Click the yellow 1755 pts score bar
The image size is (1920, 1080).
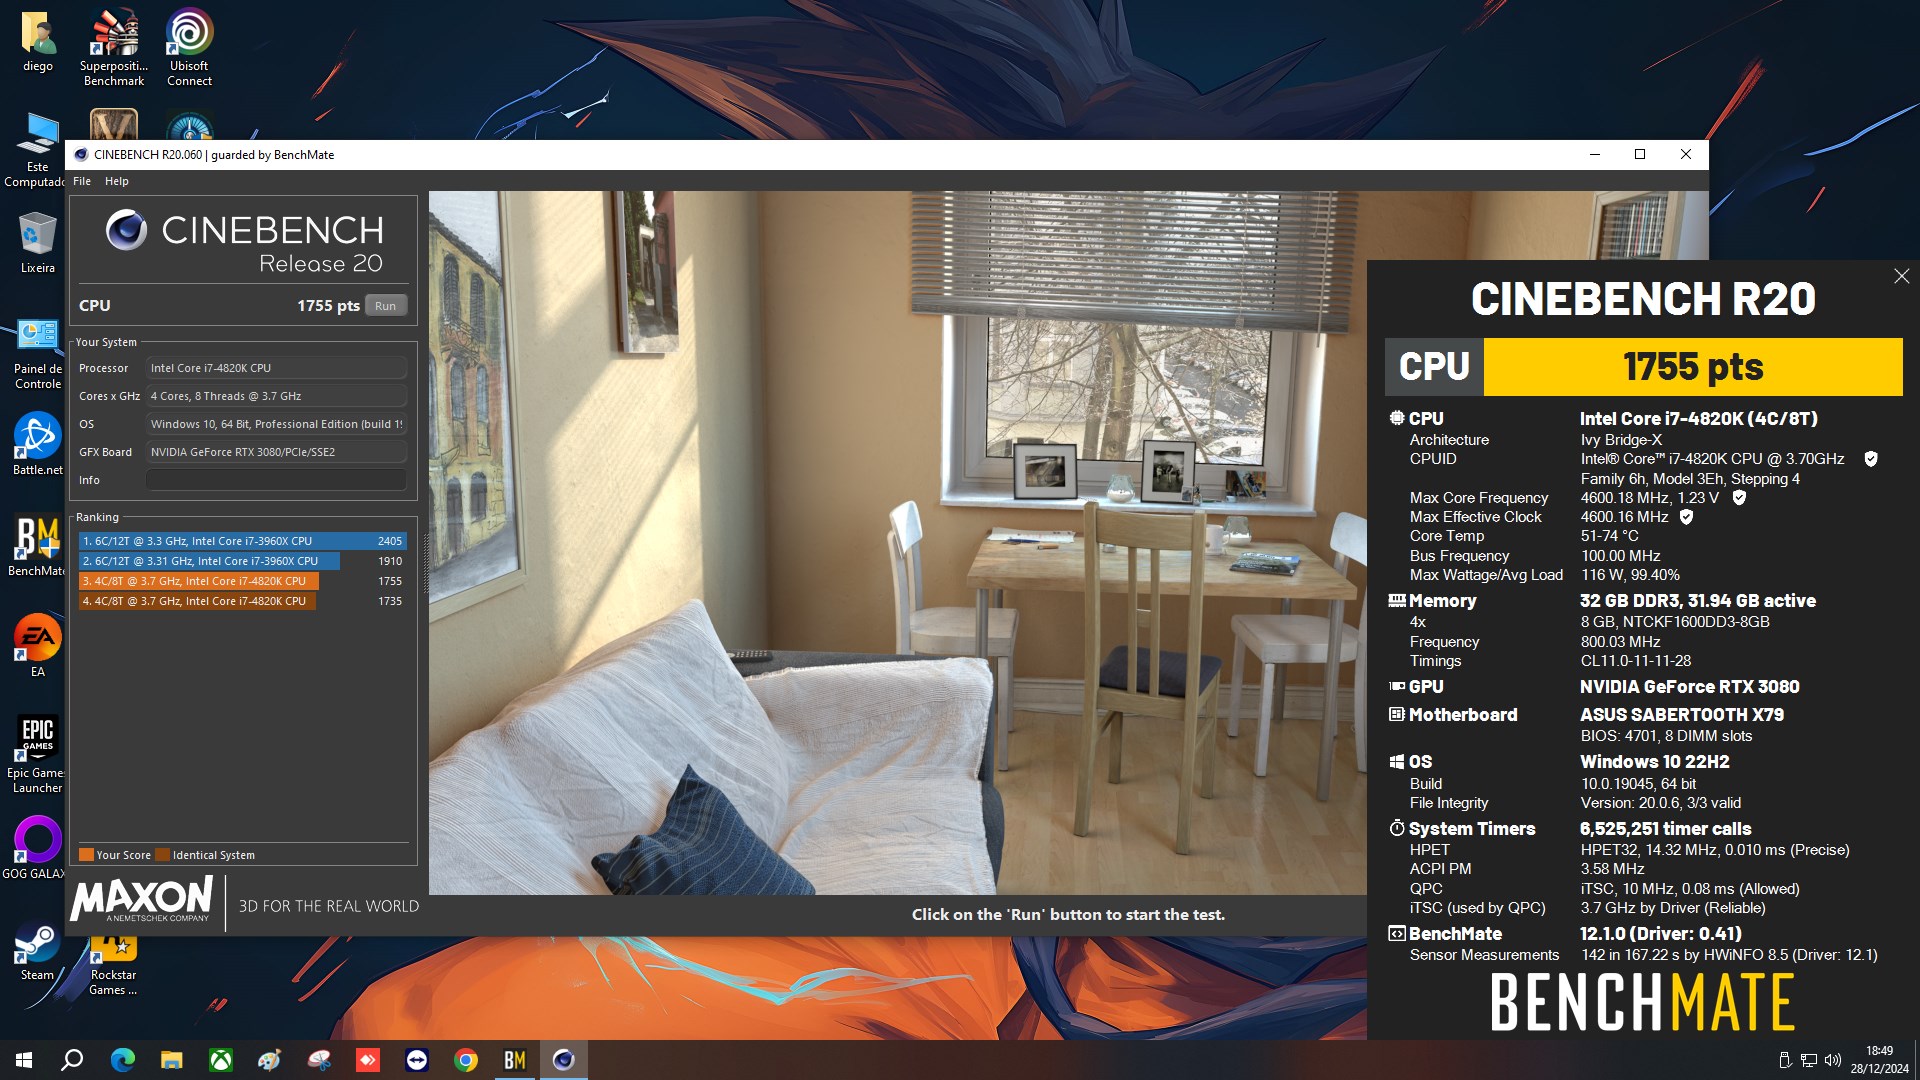[x=1693, y=367]
